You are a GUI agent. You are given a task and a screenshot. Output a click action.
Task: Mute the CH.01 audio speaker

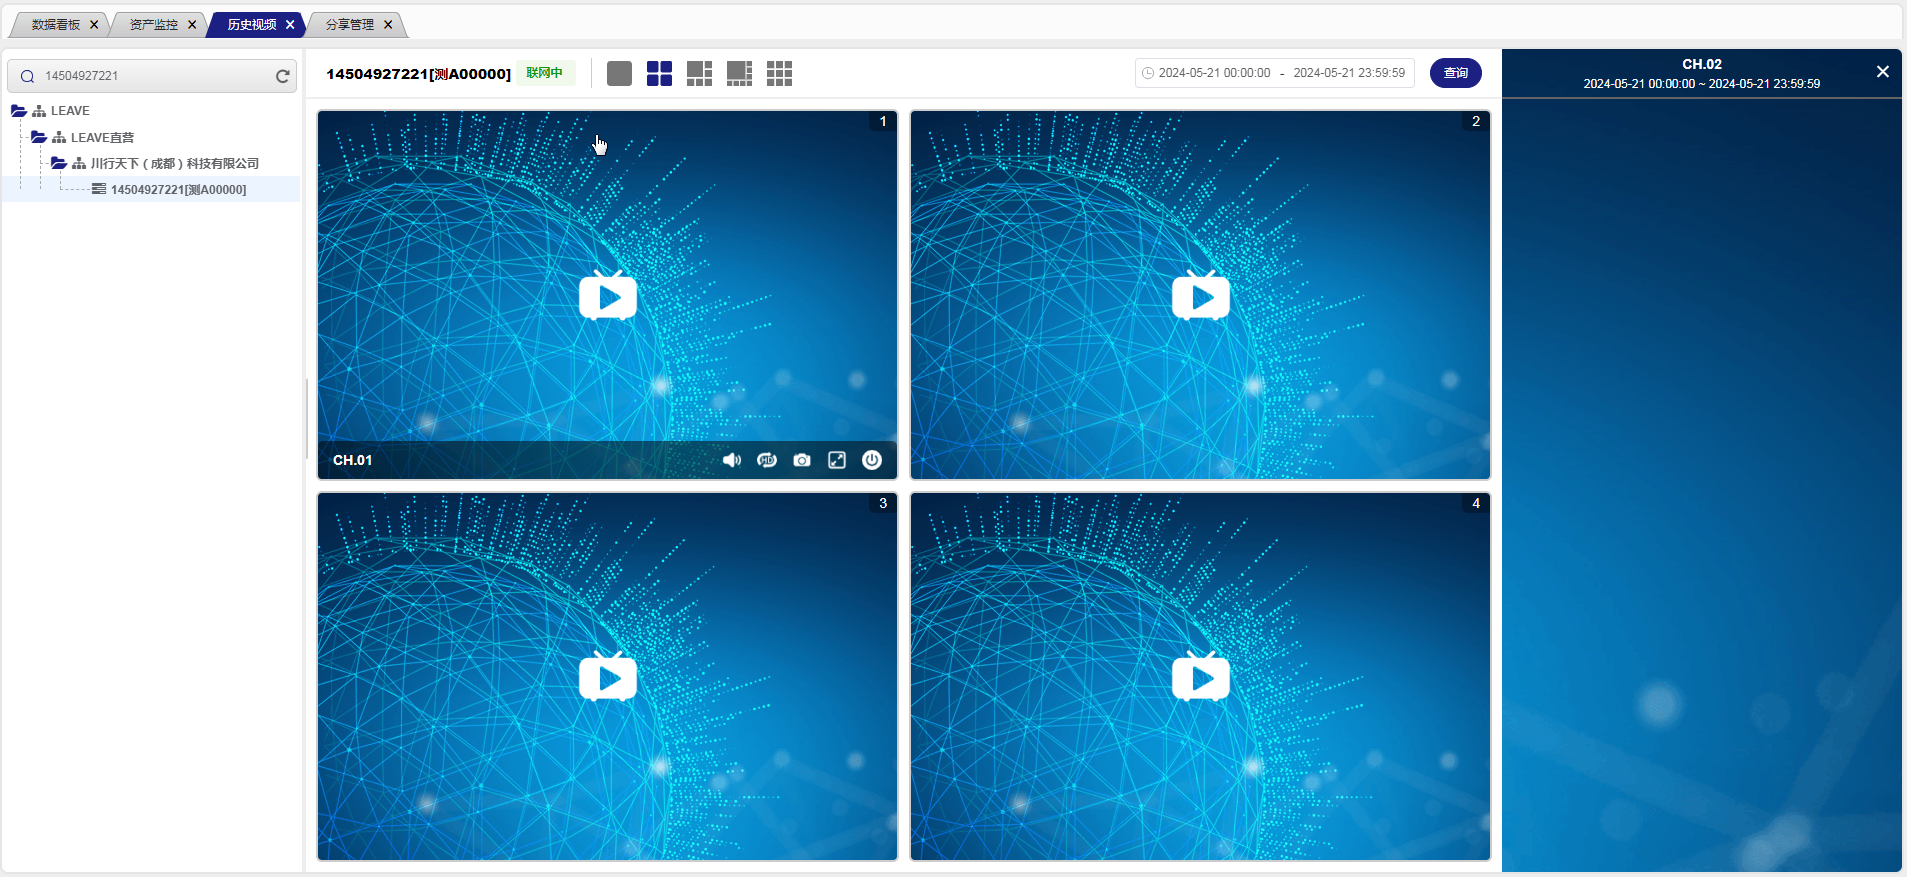pyautogui.click(x=732, y=460)
